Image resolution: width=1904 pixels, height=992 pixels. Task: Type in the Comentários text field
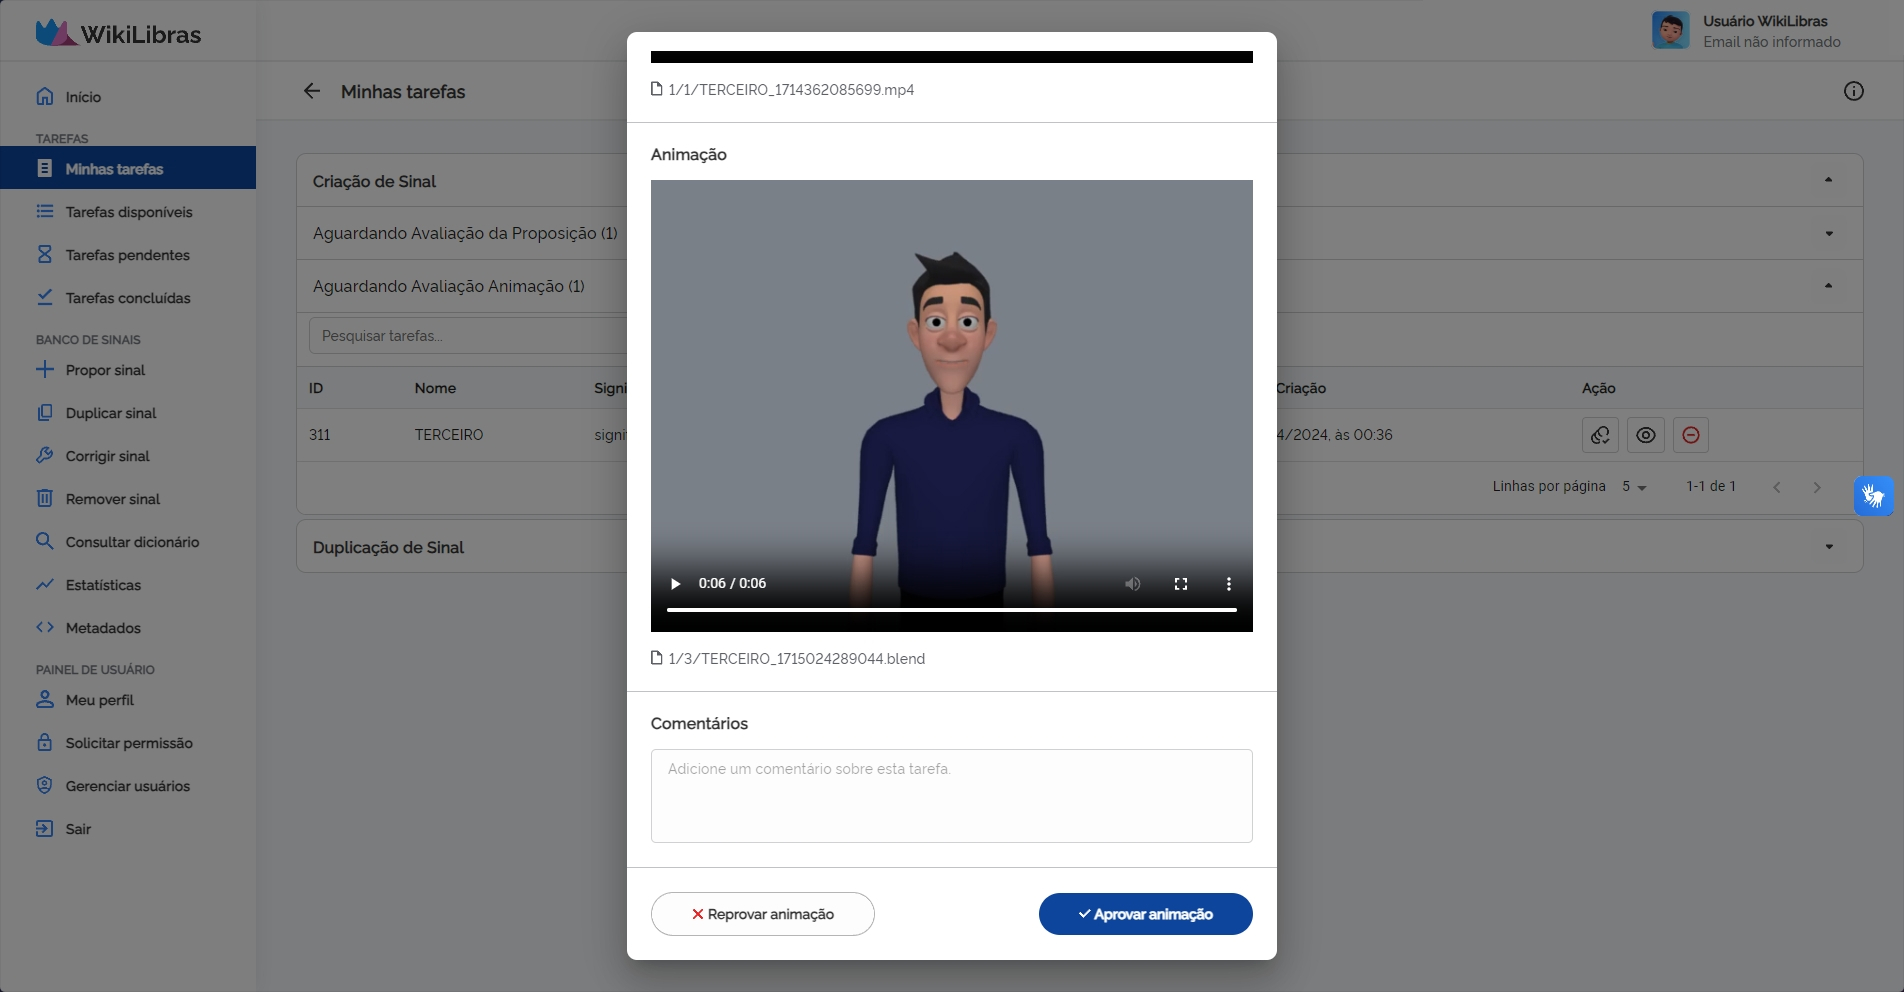point(950,795)
